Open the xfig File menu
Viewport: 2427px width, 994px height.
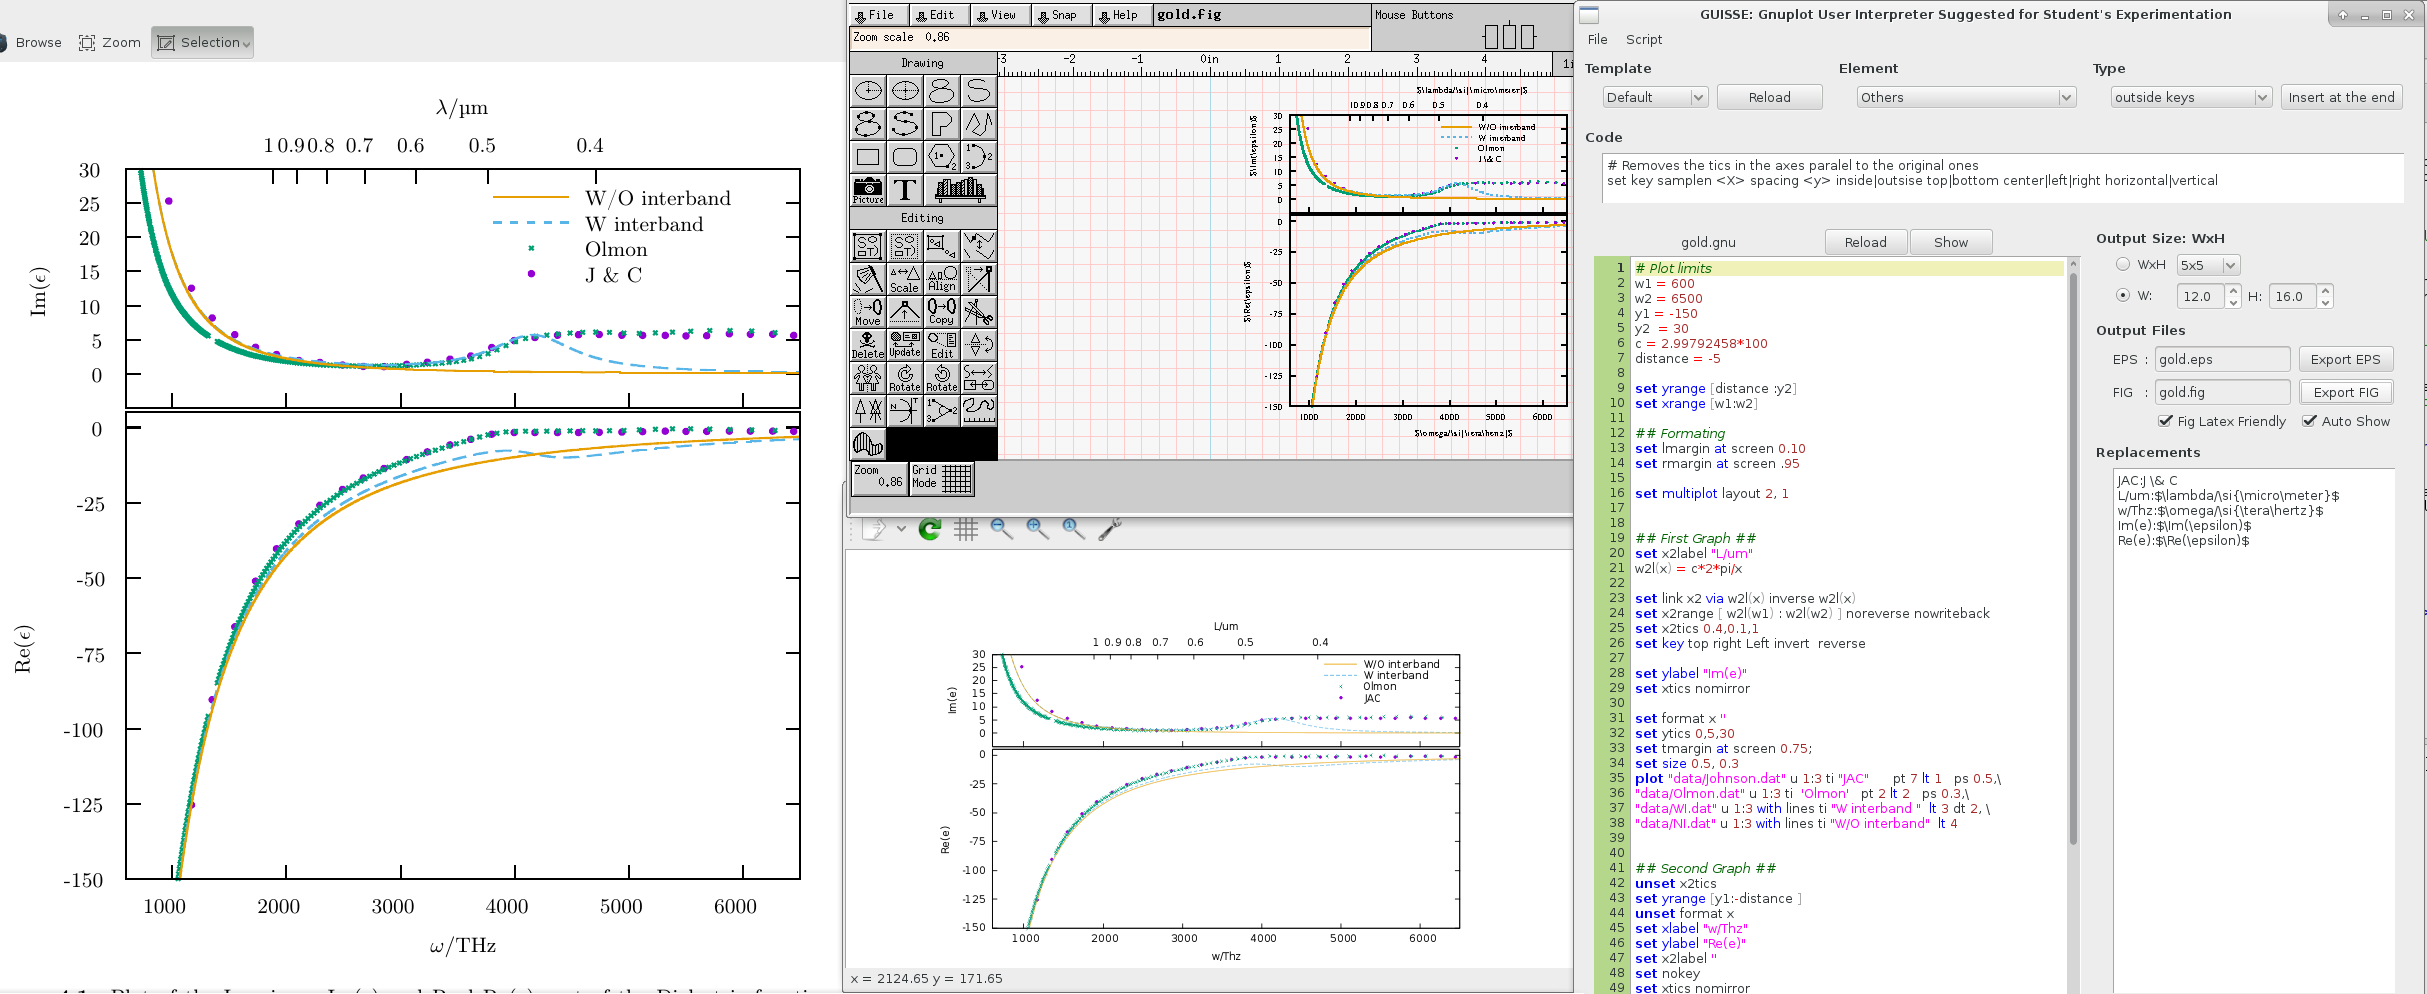(878, 15)
